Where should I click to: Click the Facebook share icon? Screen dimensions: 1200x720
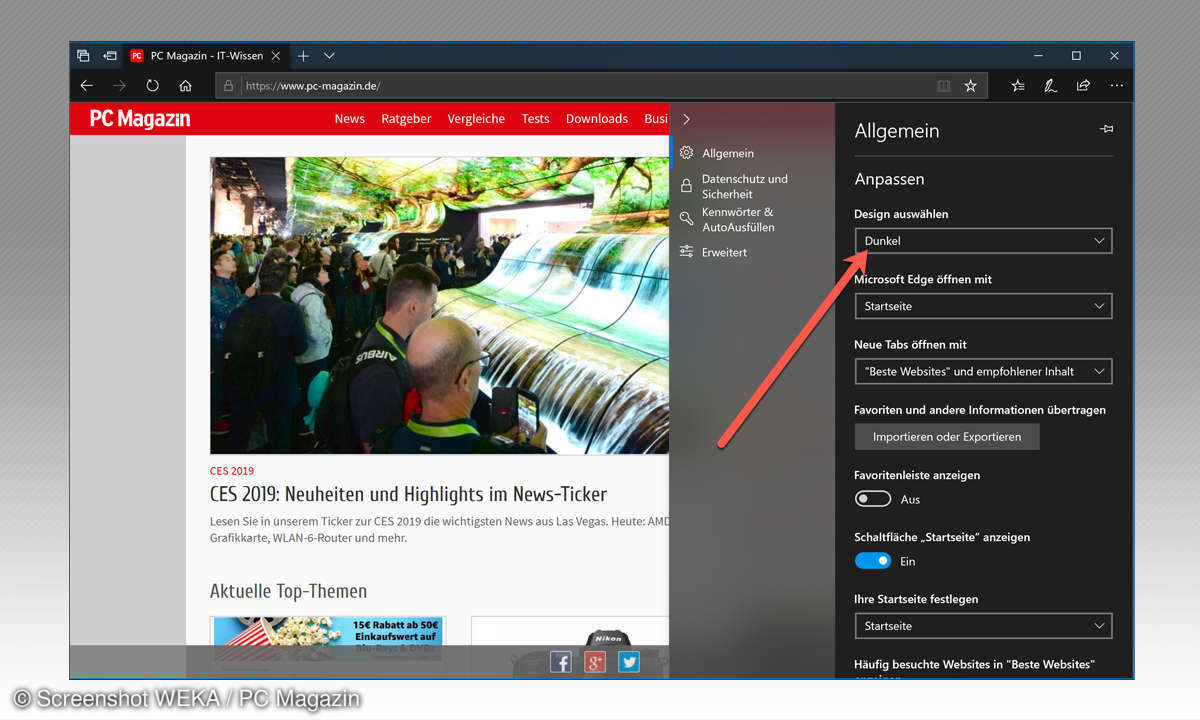561,662
